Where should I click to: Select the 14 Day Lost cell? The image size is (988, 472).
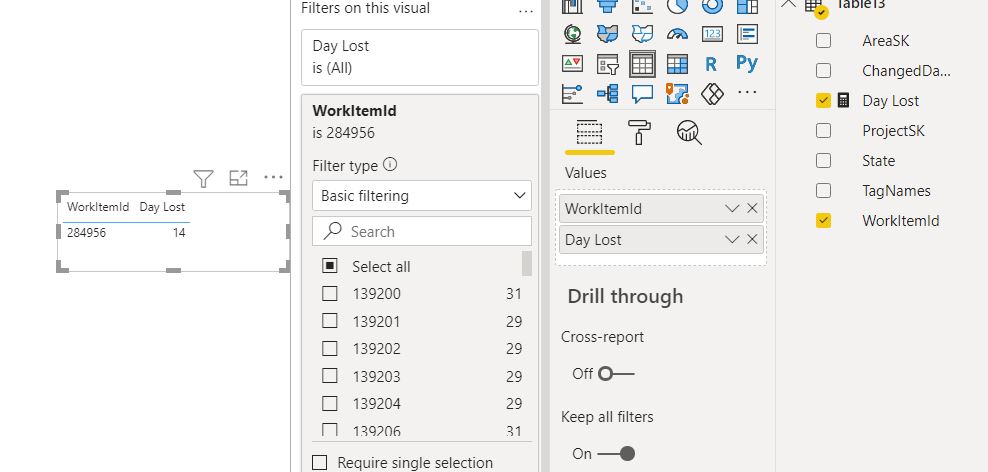click(179, 233)
